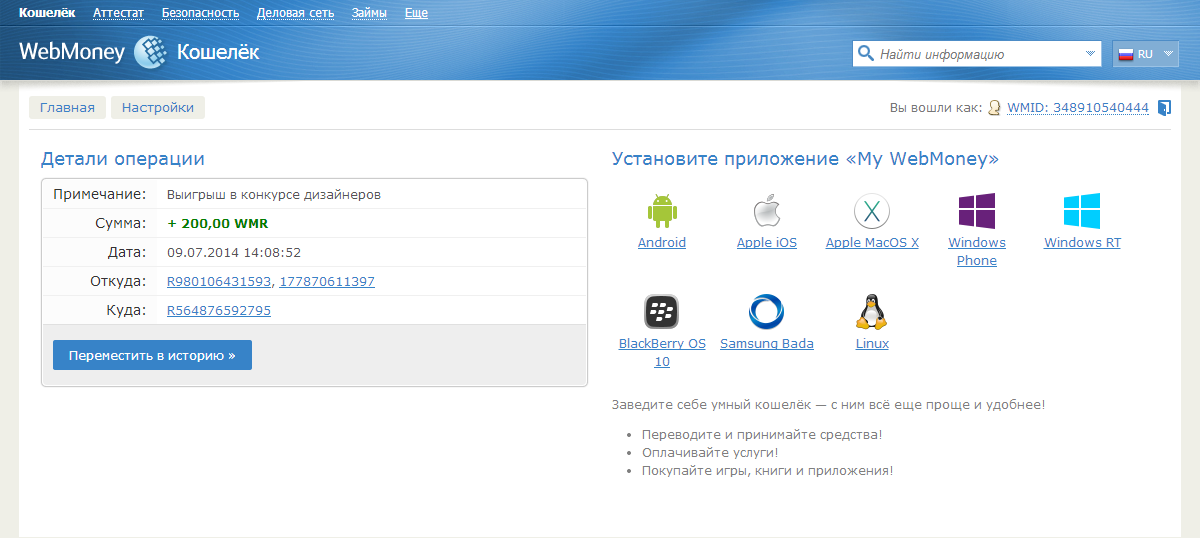Click bullet Покупайте игры, книги и приложения!
This screenshot has height=538, width=1200.
pos(767,470)
